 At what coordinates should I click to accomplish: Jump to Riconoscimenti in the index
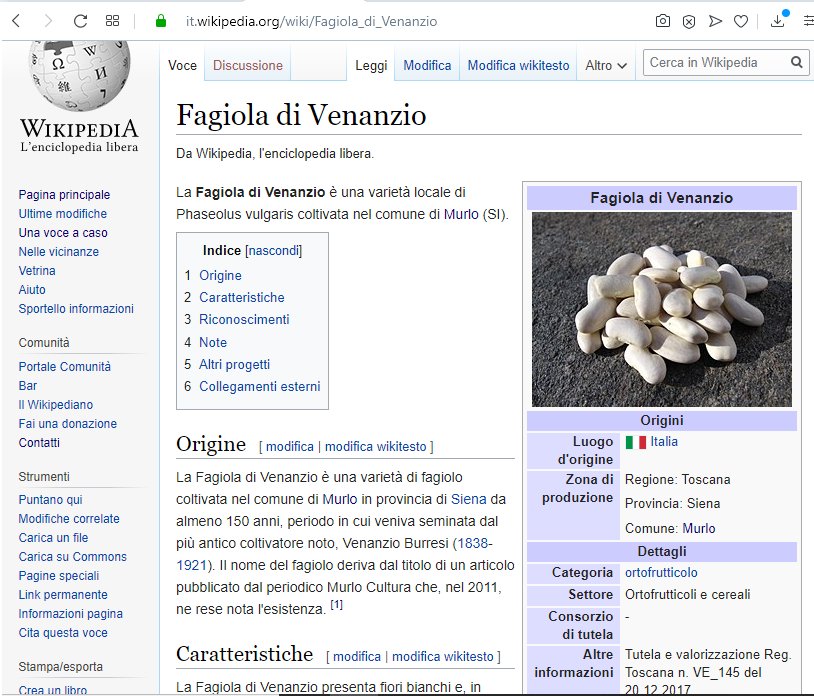click(244, 319)
